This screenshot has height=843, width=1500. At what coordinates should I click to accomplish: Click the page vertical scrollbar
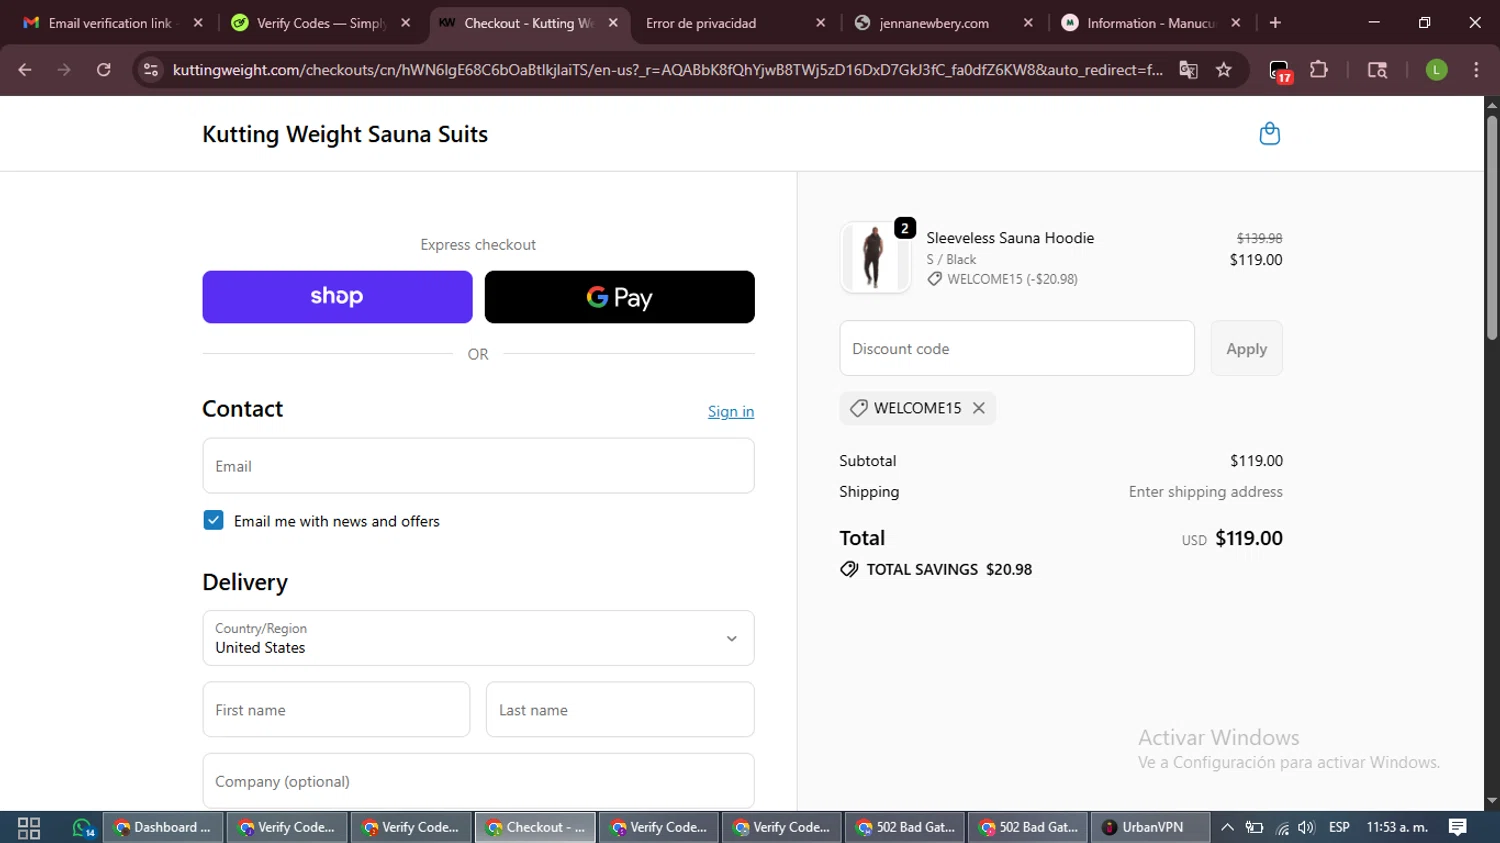(x=1492, y=228)
